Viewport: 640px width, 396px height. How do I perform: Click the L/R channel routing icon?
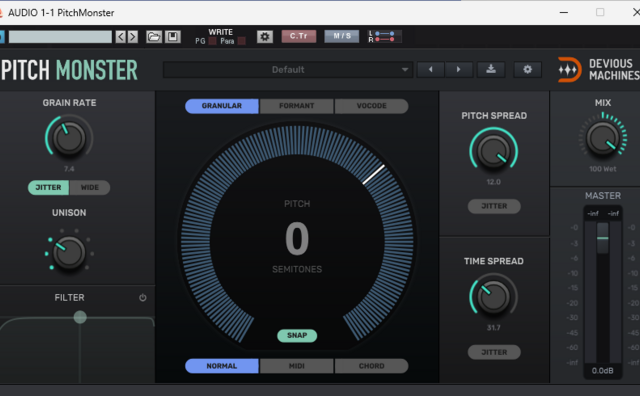click(385, 36)
